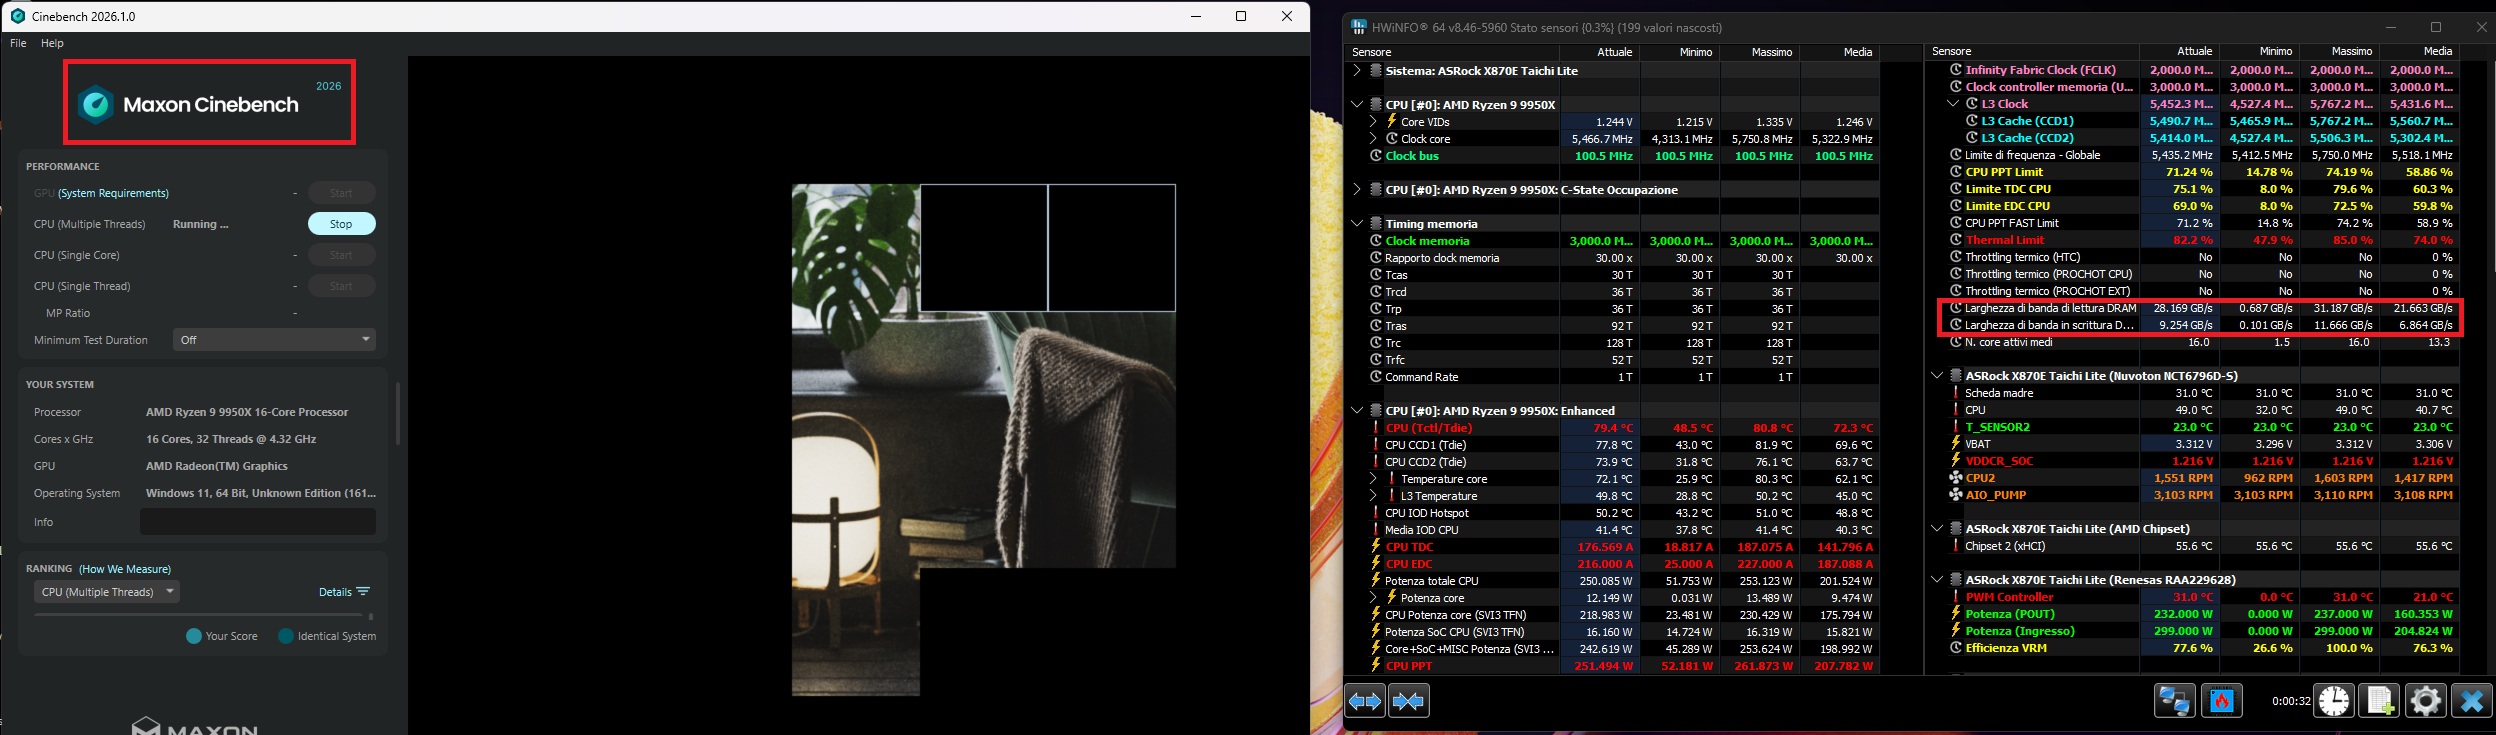Collapse the Timing memoria group
Viewport: 2496px width, 735px height.
coord(1357,224)
